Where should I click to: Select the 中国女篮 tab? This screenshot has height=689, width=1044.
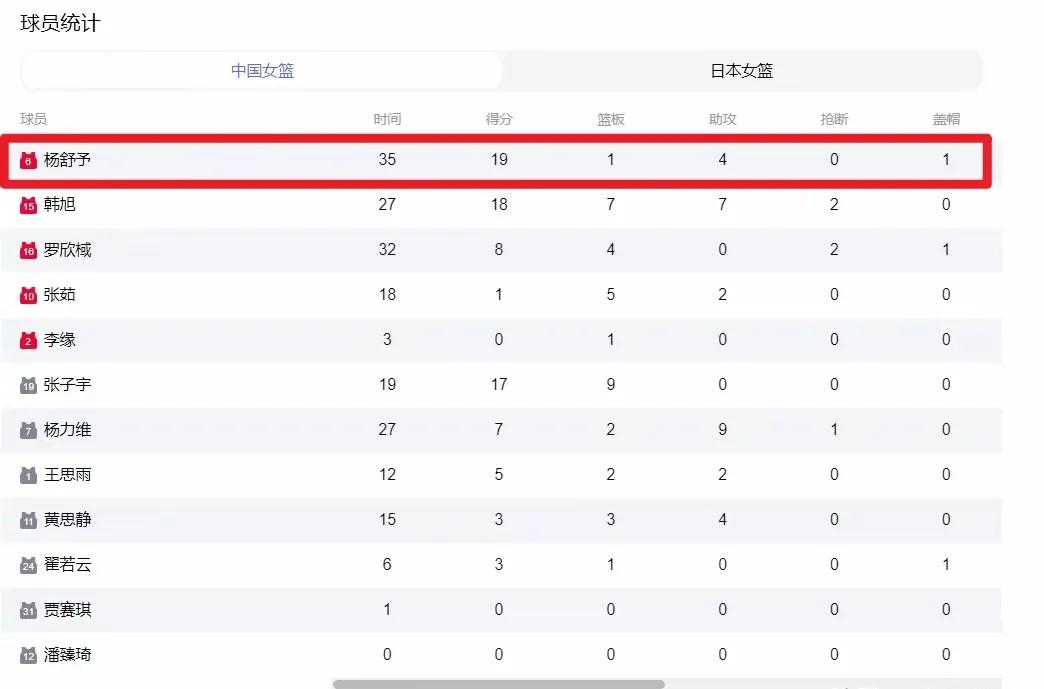click(262, 71)
